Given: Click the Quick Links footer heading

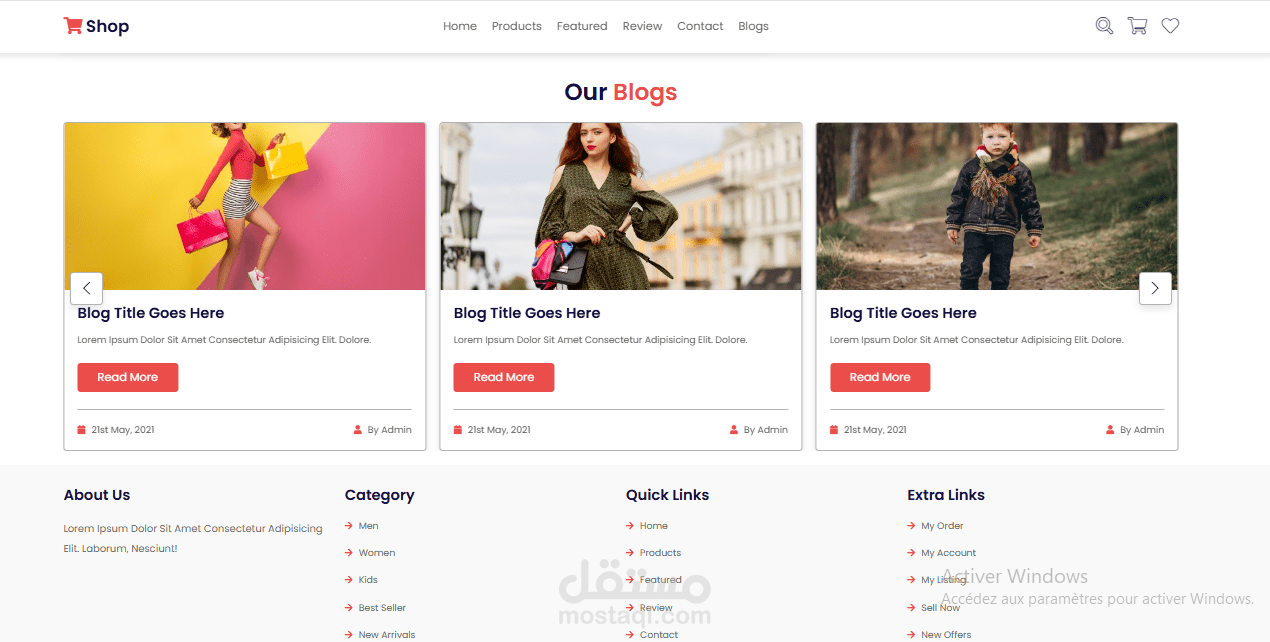Looking at the screenshot, I should tap(668, 495).
